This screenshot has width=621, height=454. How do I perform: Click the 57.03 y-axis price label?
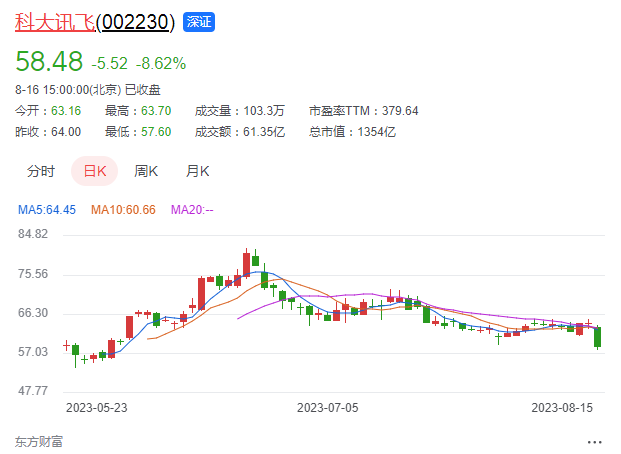pos(33,352)
